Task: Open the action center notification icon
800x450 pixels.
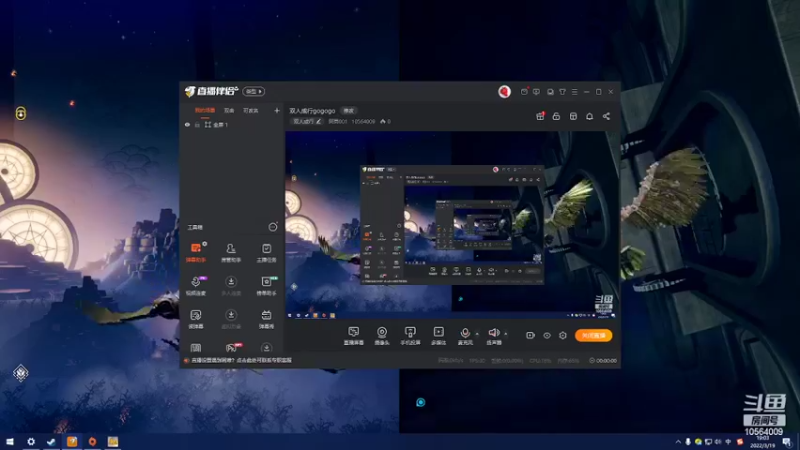Action: click(x=788, y=442)
